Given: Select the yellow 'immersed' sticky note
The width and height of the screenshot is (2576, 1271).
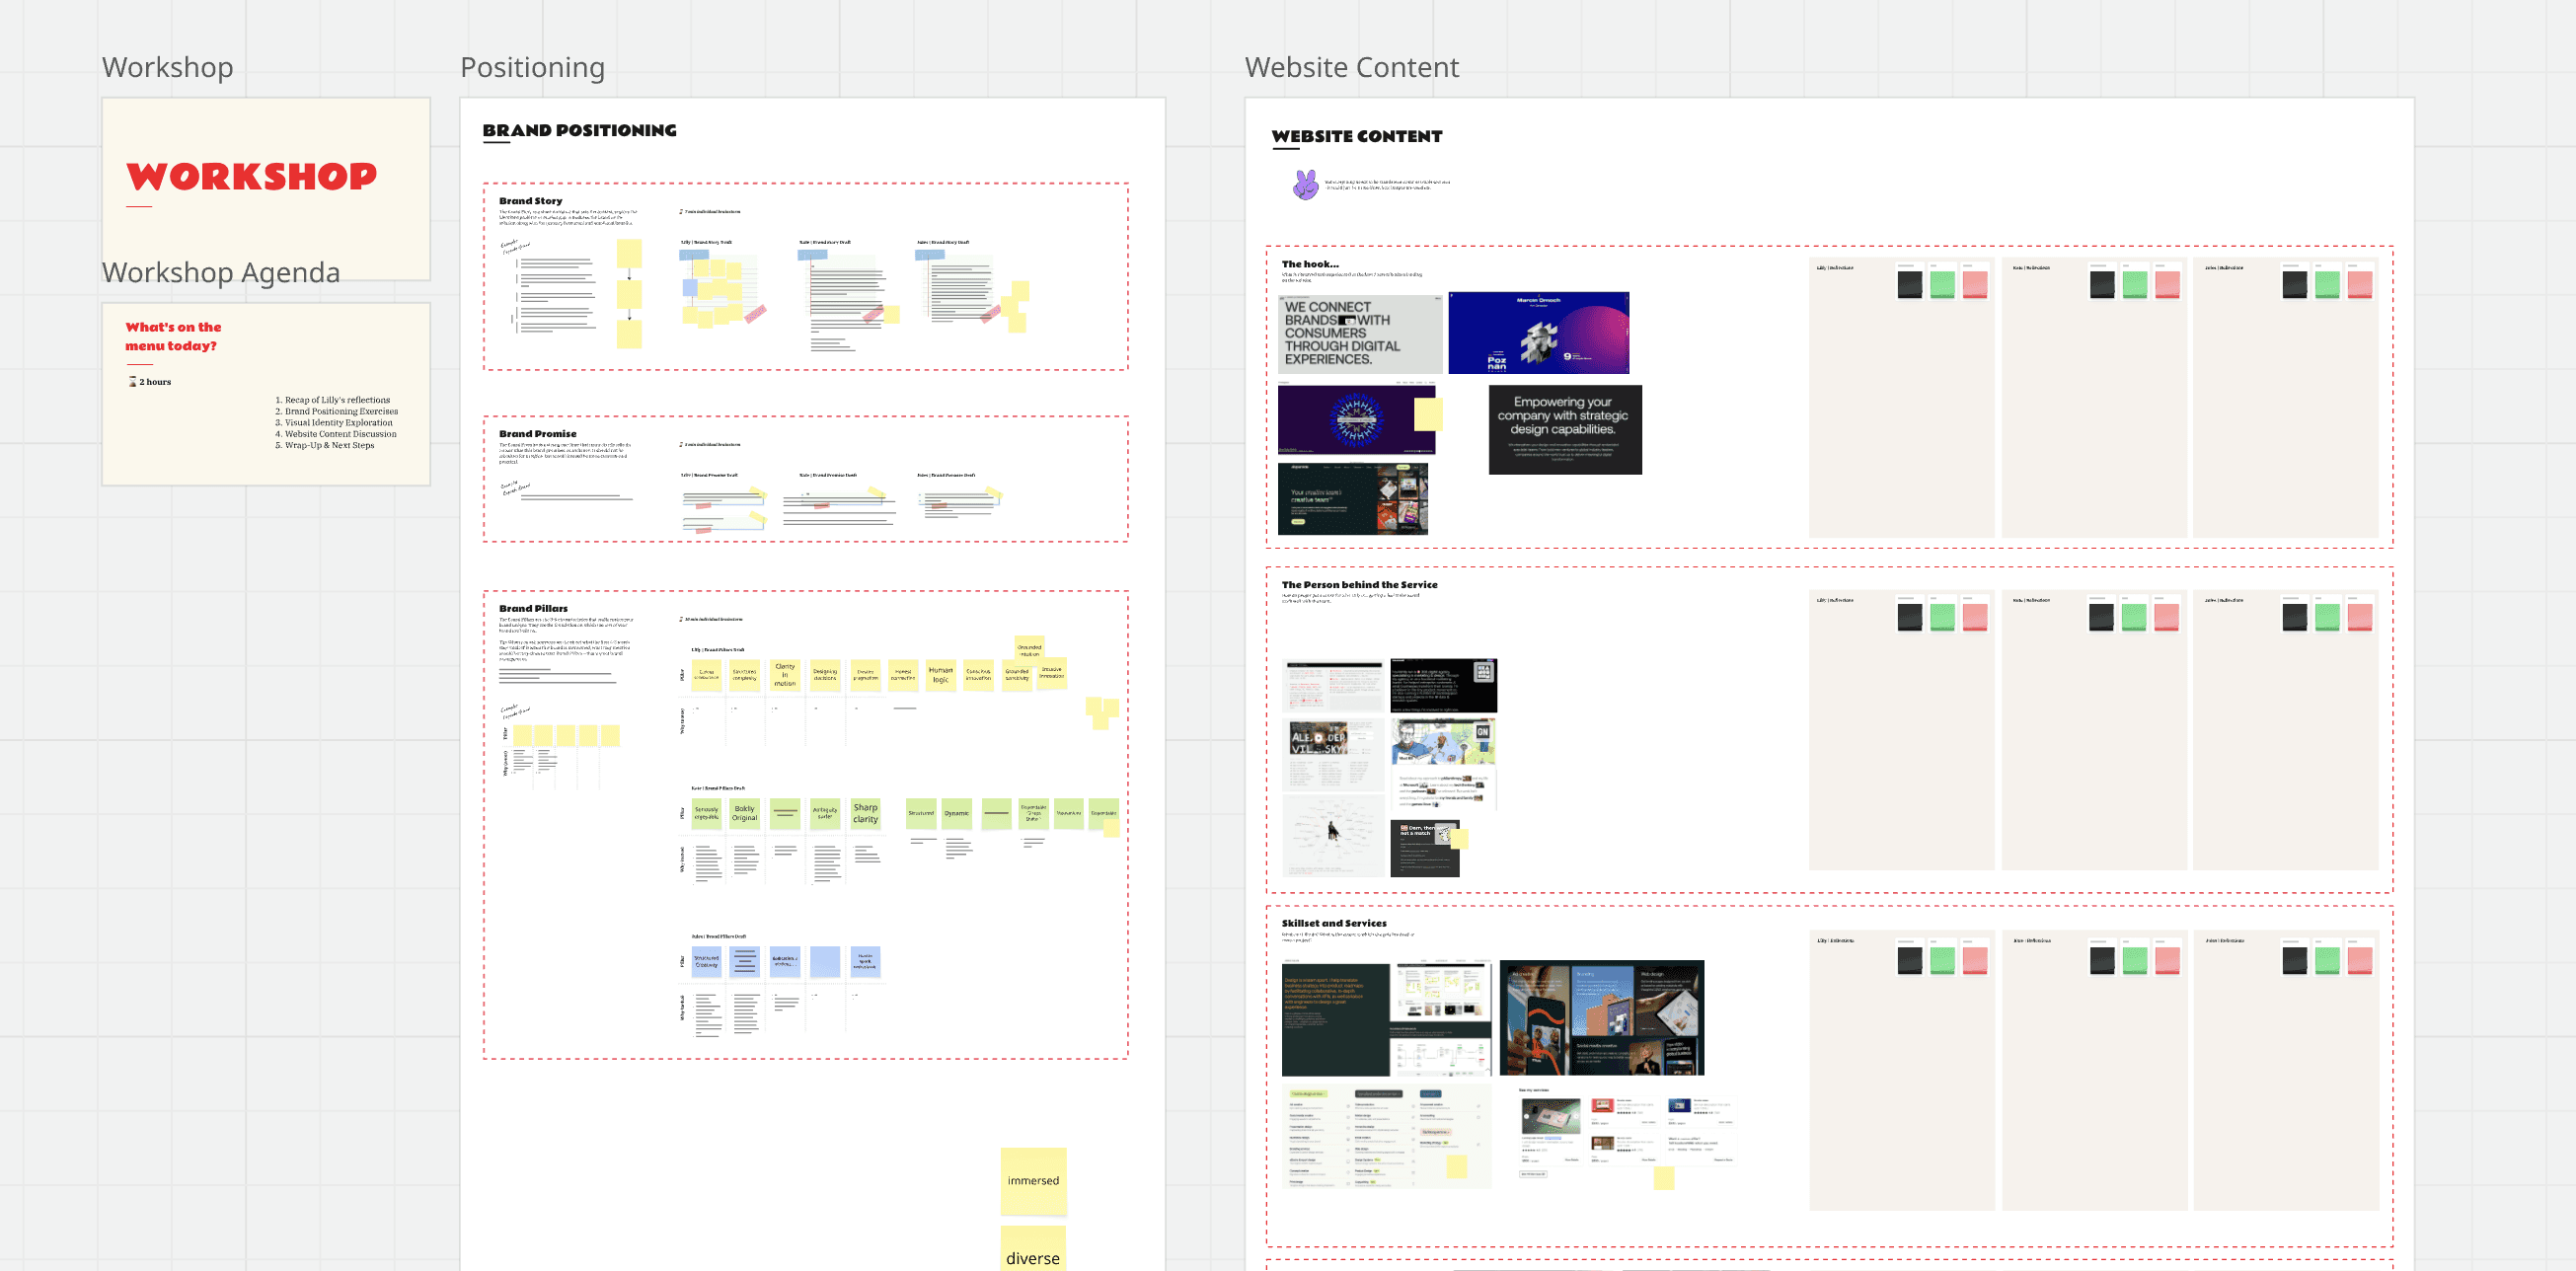Looking at the screenshot, I should click(x=1033, y=1181).
